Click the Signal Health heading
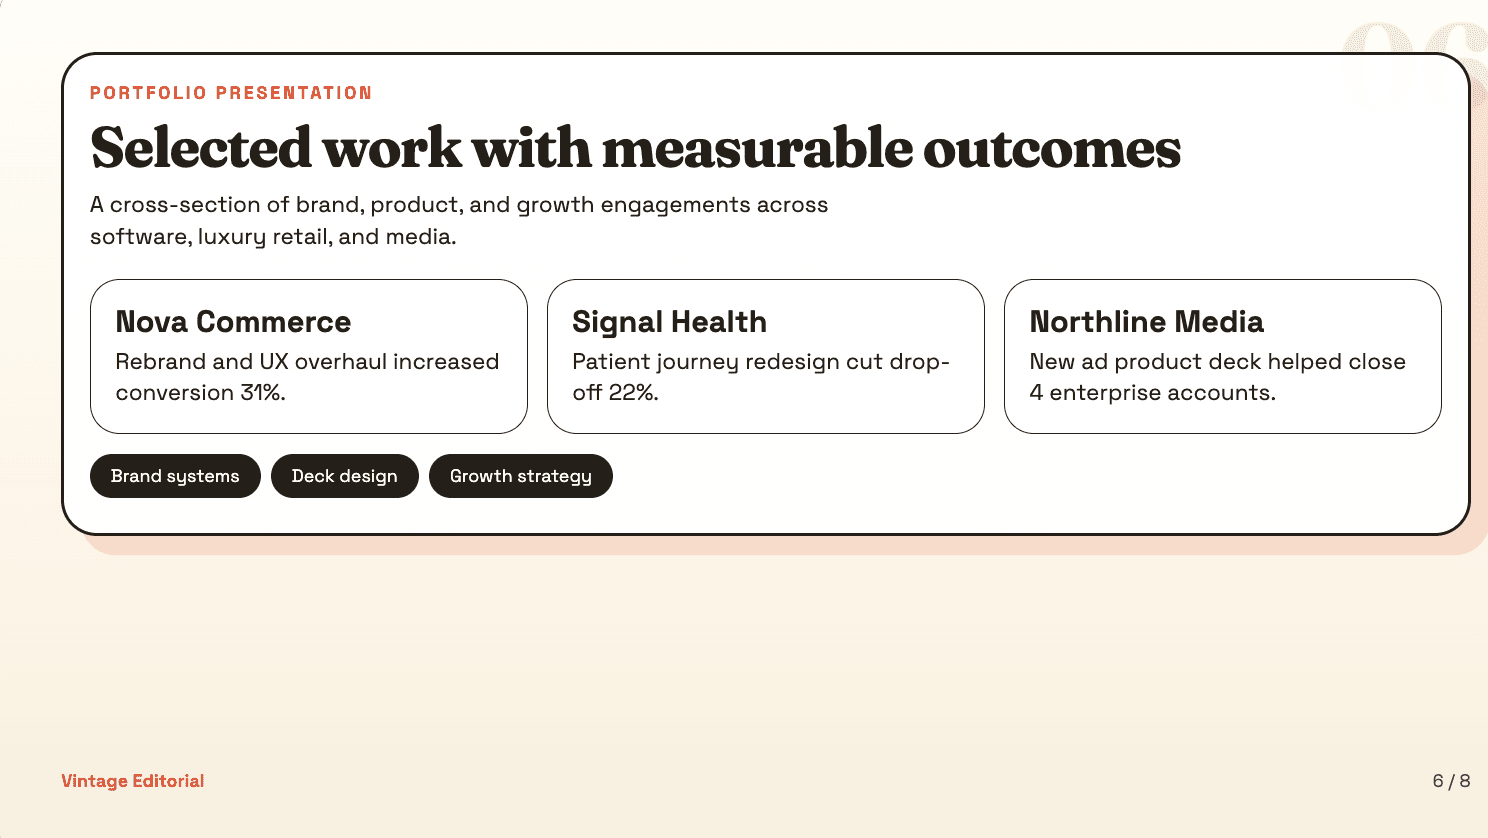Image resolution: width=1488 pixels, height=838 pixels. click(669, 322)
